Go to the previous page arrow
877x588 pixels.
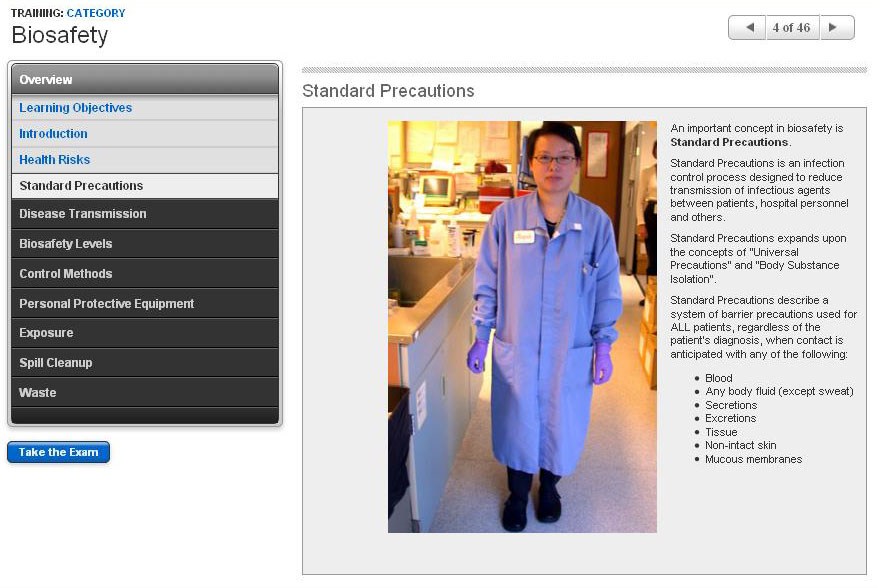tap(746, 28)
